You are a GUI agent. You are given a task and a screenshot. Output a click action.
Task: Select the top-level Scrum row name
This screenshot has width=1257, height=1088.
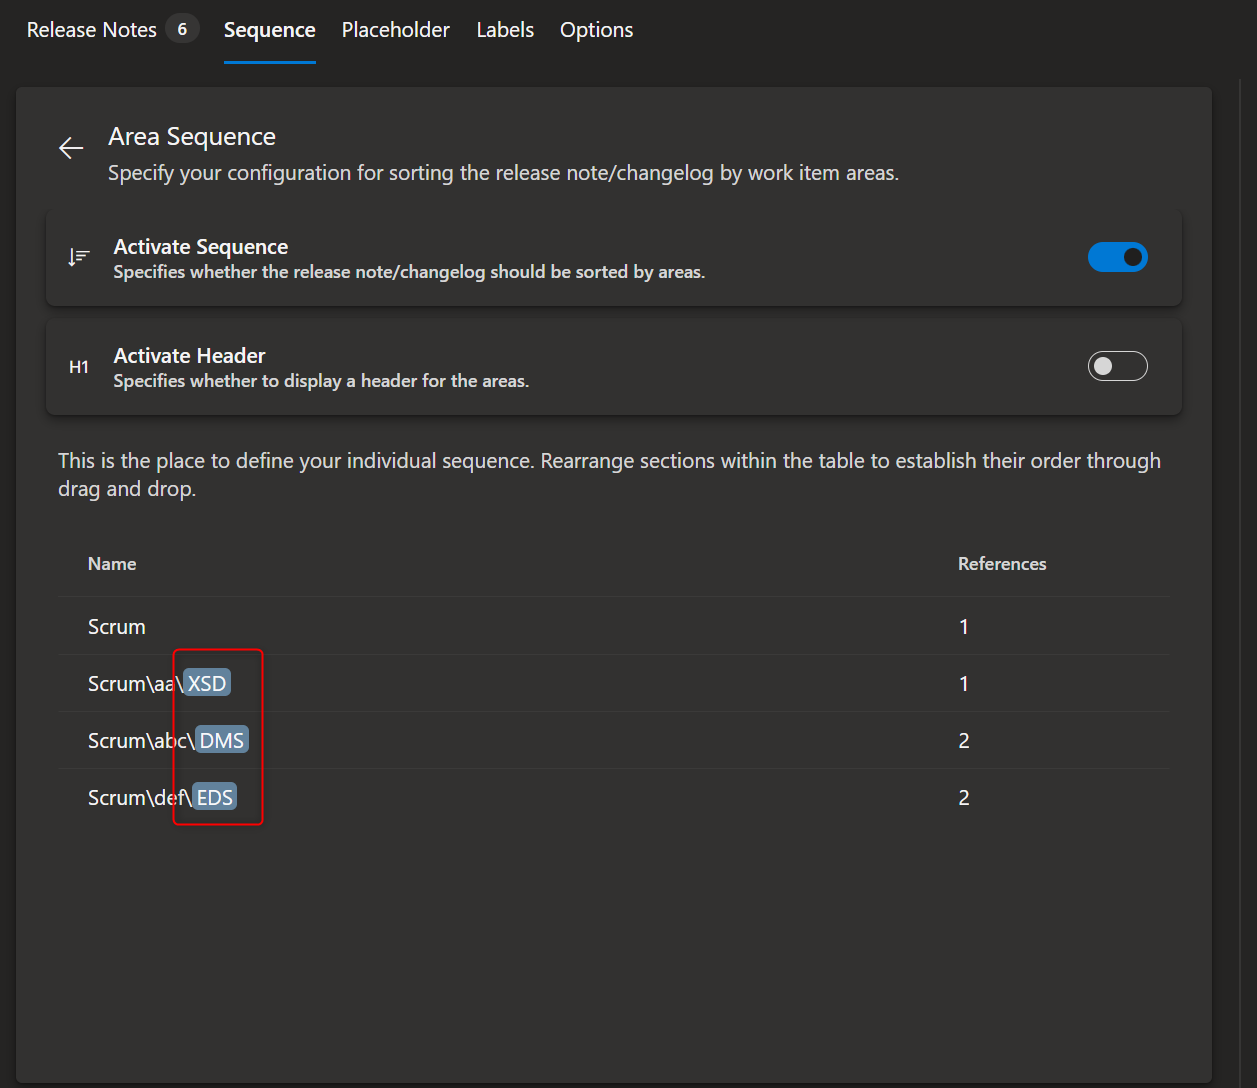(x=117, y=627)
